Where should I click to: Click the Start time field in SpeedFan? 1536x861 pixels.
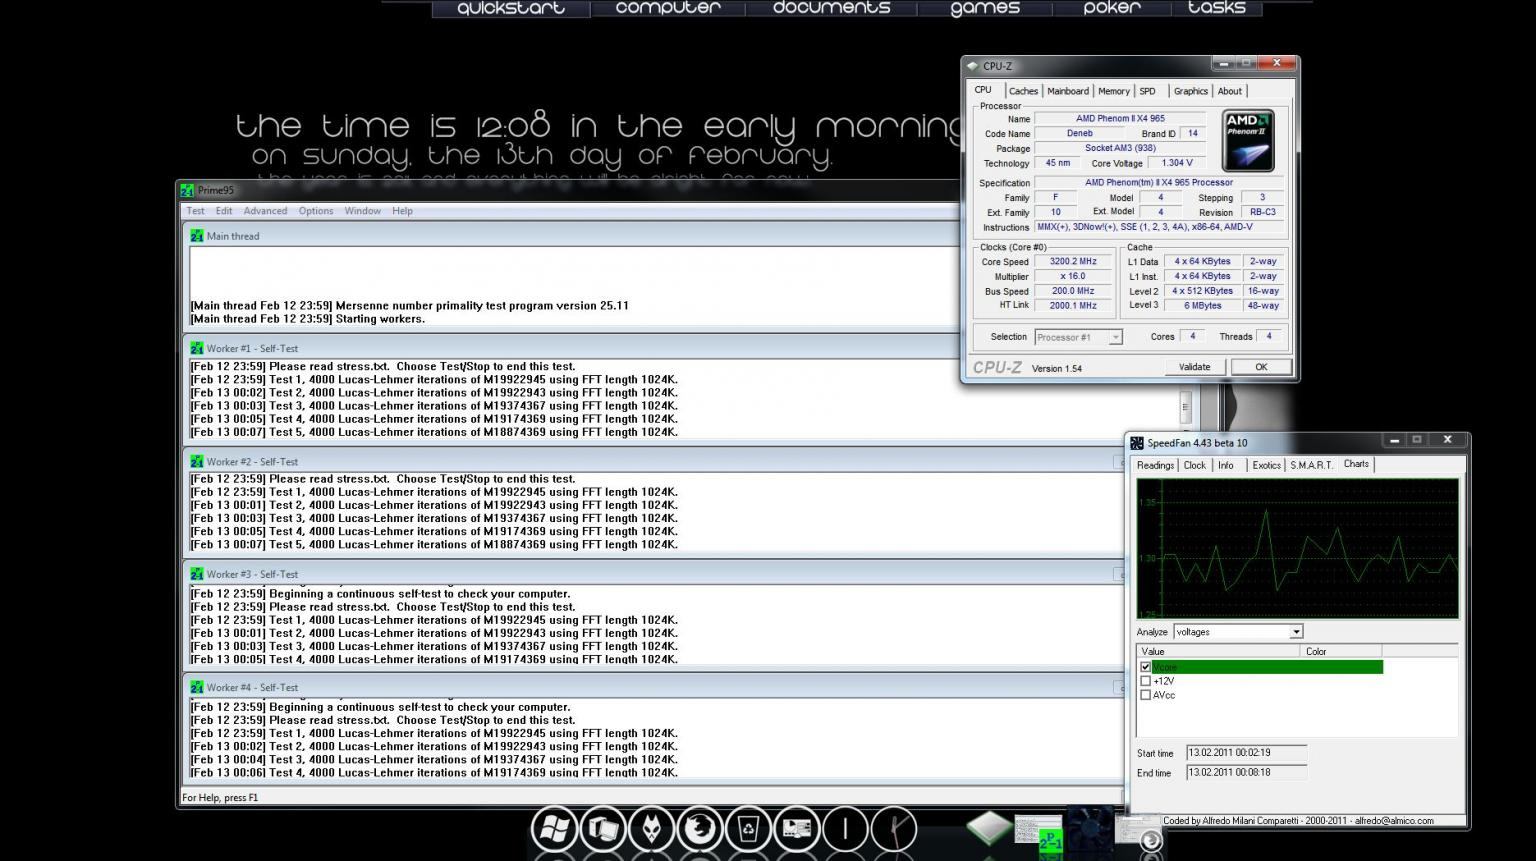coord(1246,753)
